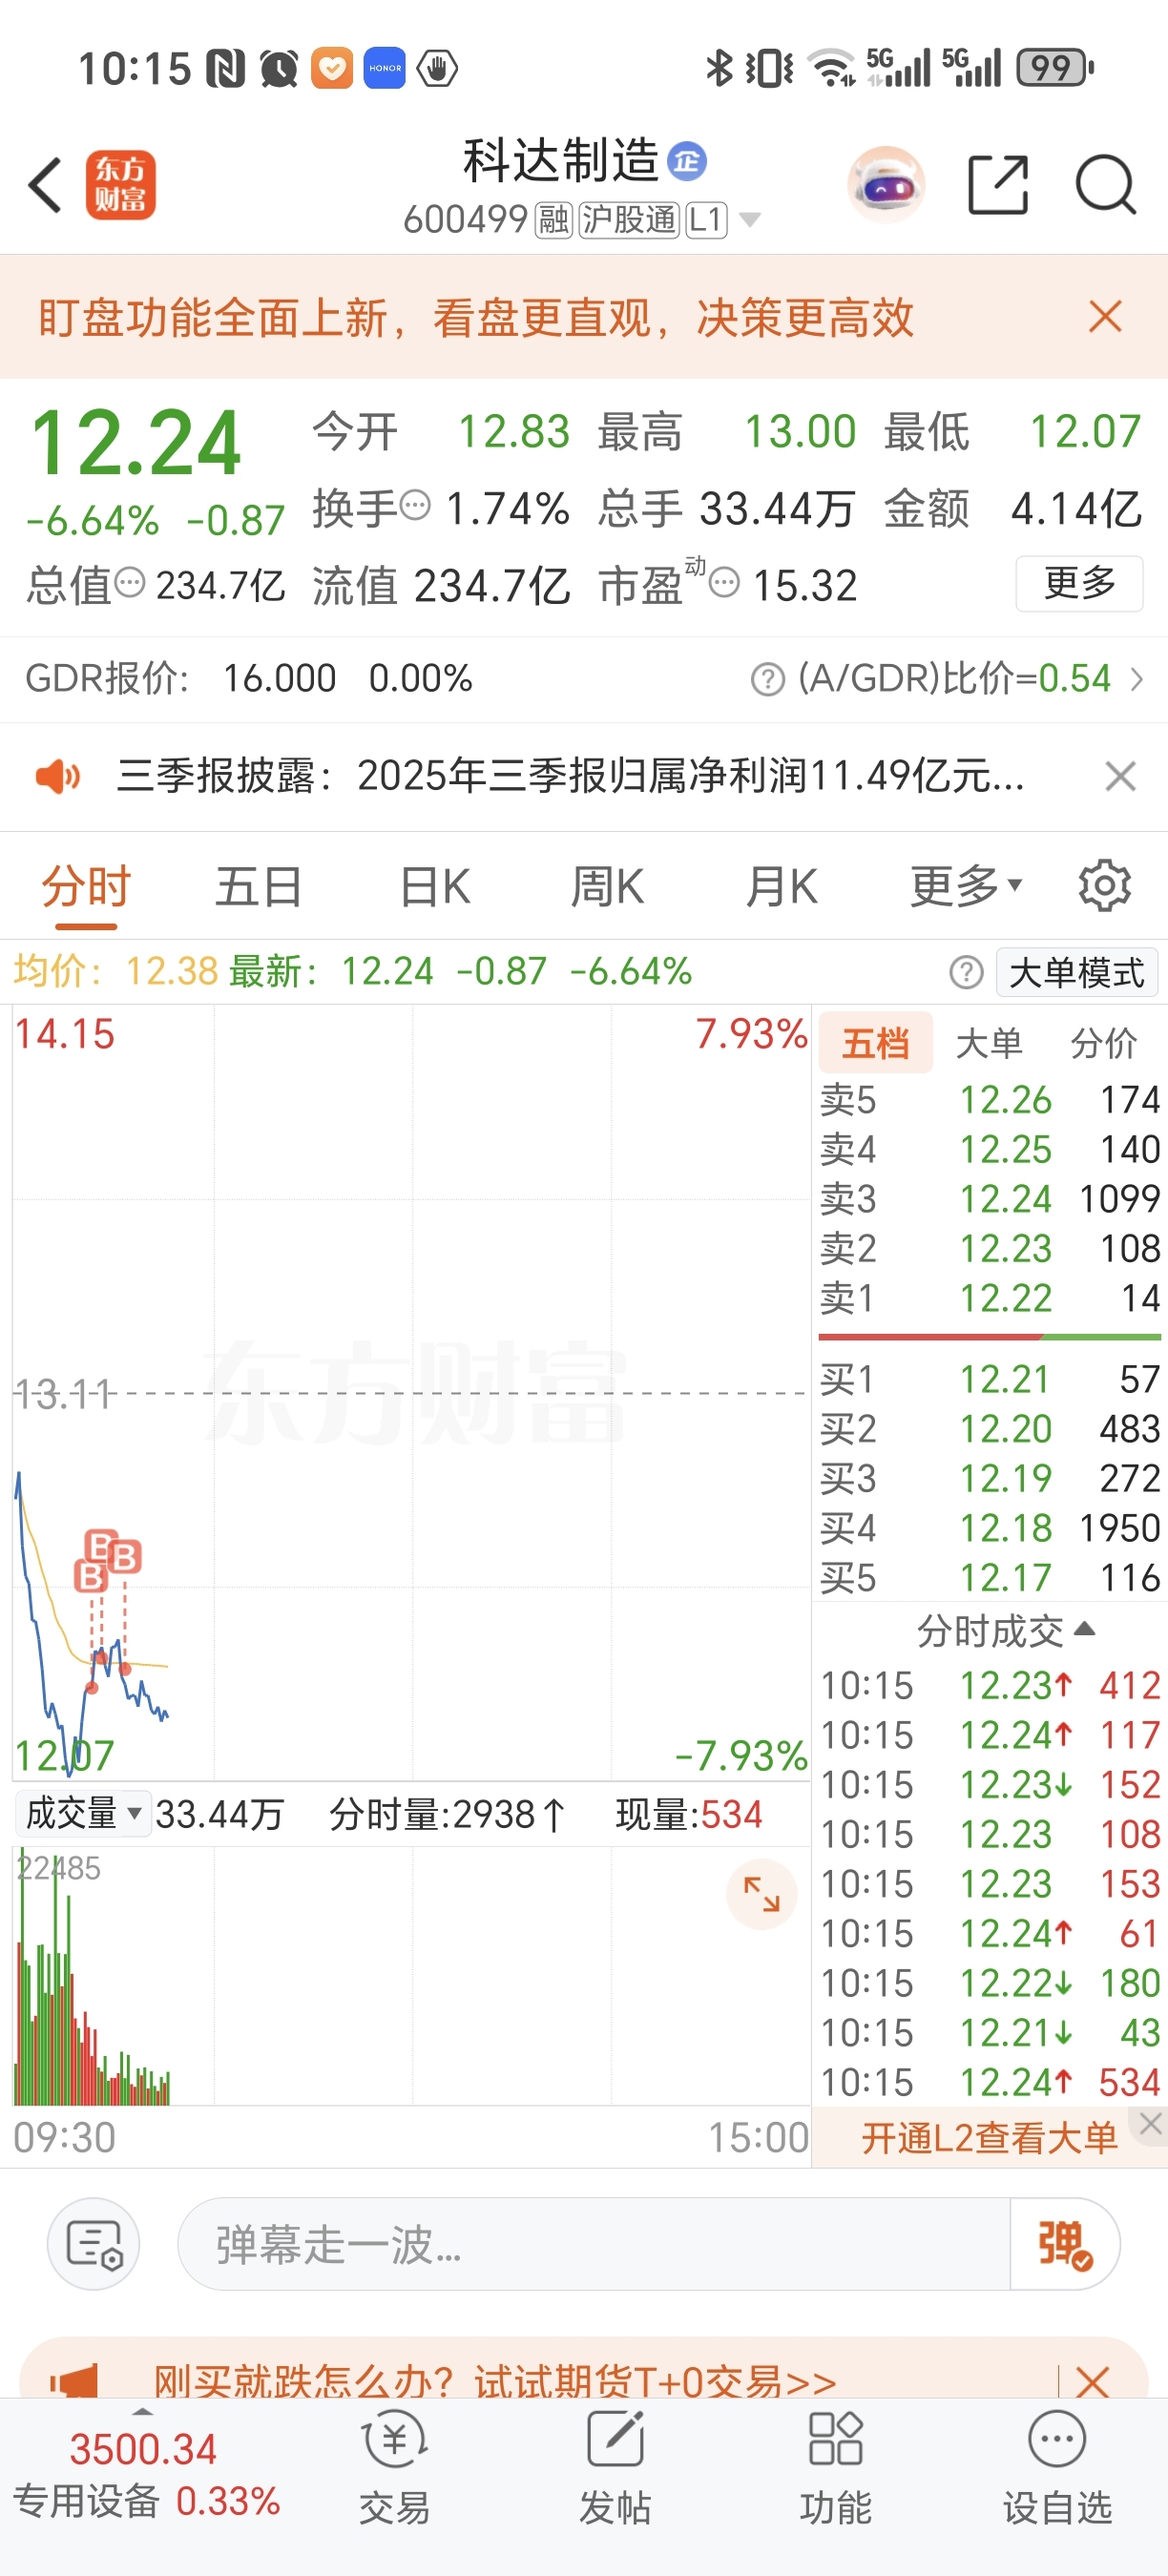Screen dimensions: 1168x2576
Task: Tap the back arrow in the header
Action: point(45,185)
